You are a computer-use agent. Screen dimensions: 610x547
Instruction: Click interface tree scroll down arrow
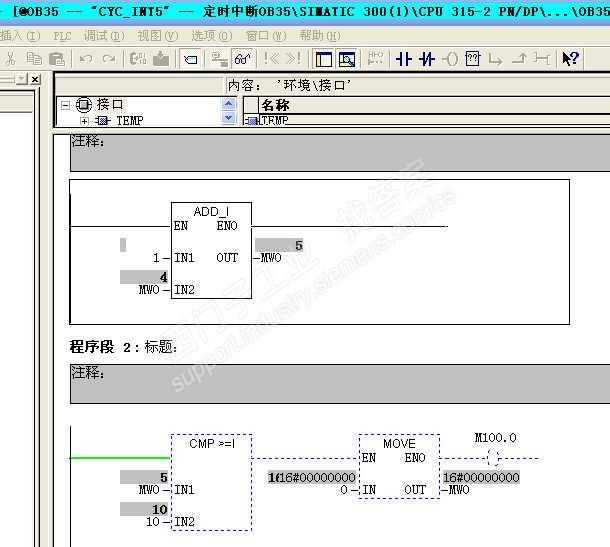(x=228, y=117)
